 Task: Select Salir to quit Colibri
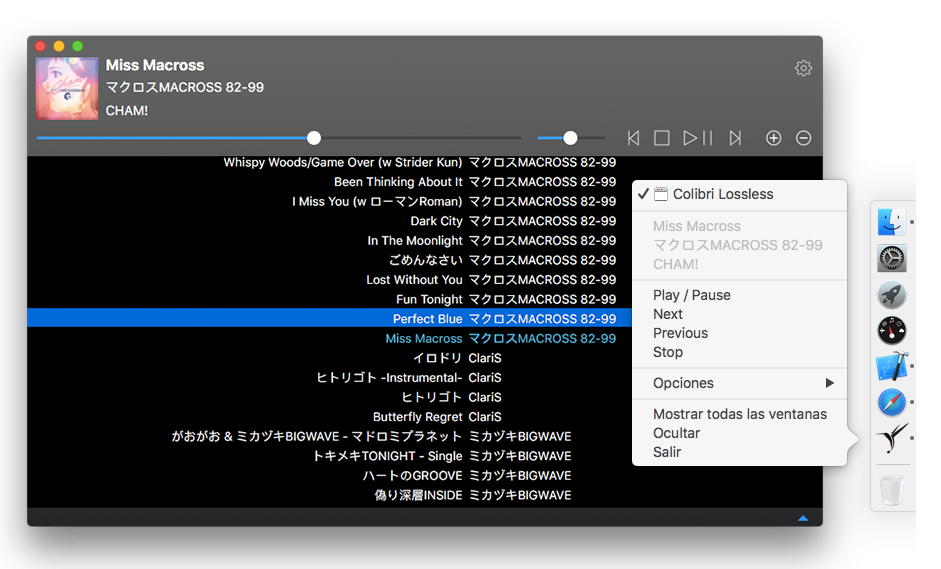[739, 453]
